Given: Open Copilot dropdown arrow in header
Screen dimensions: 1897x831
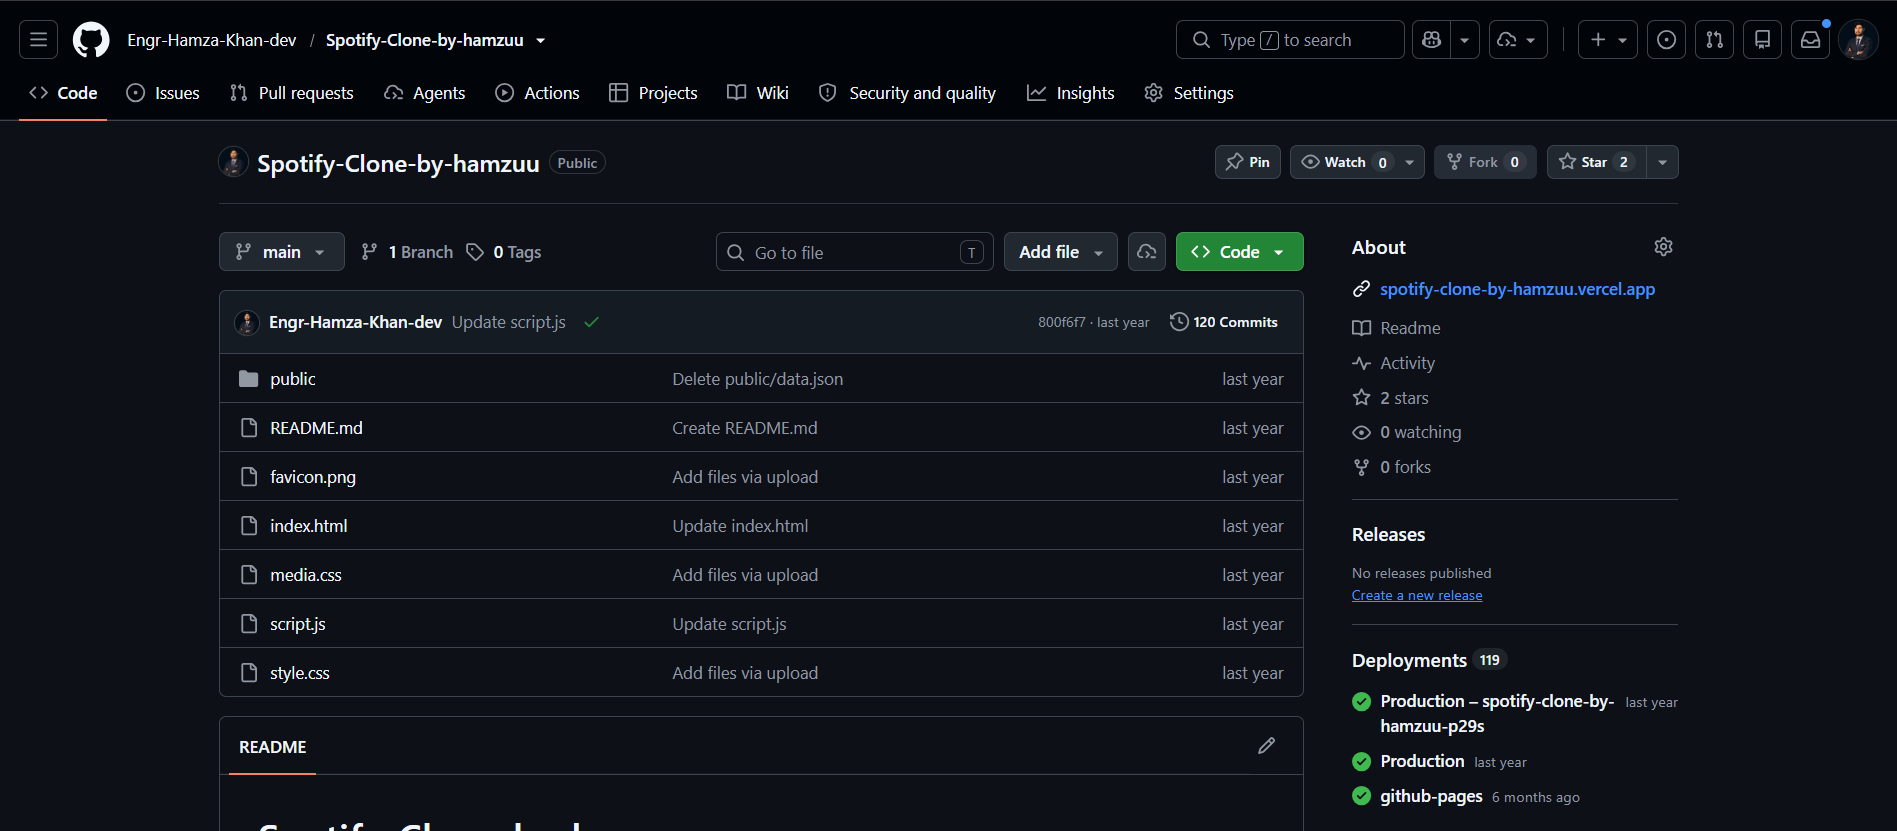Looking at the screenshot, I should point(1465,40).
